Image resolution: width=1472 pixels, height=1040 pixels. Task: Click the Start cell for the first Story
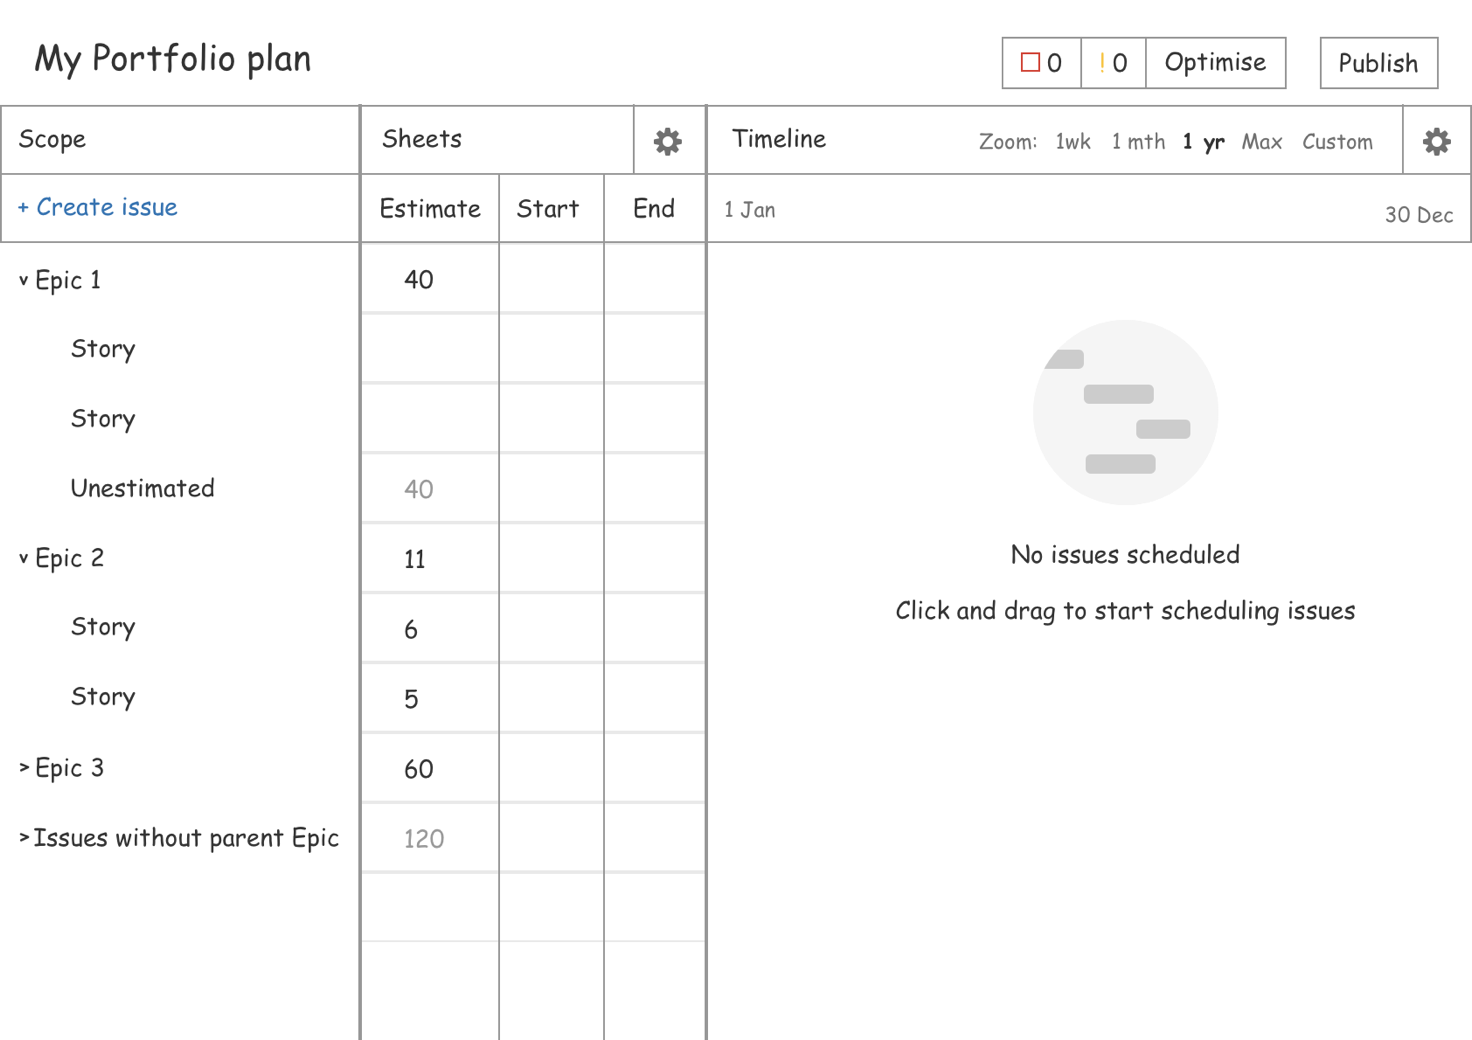[x=551, y=348]
